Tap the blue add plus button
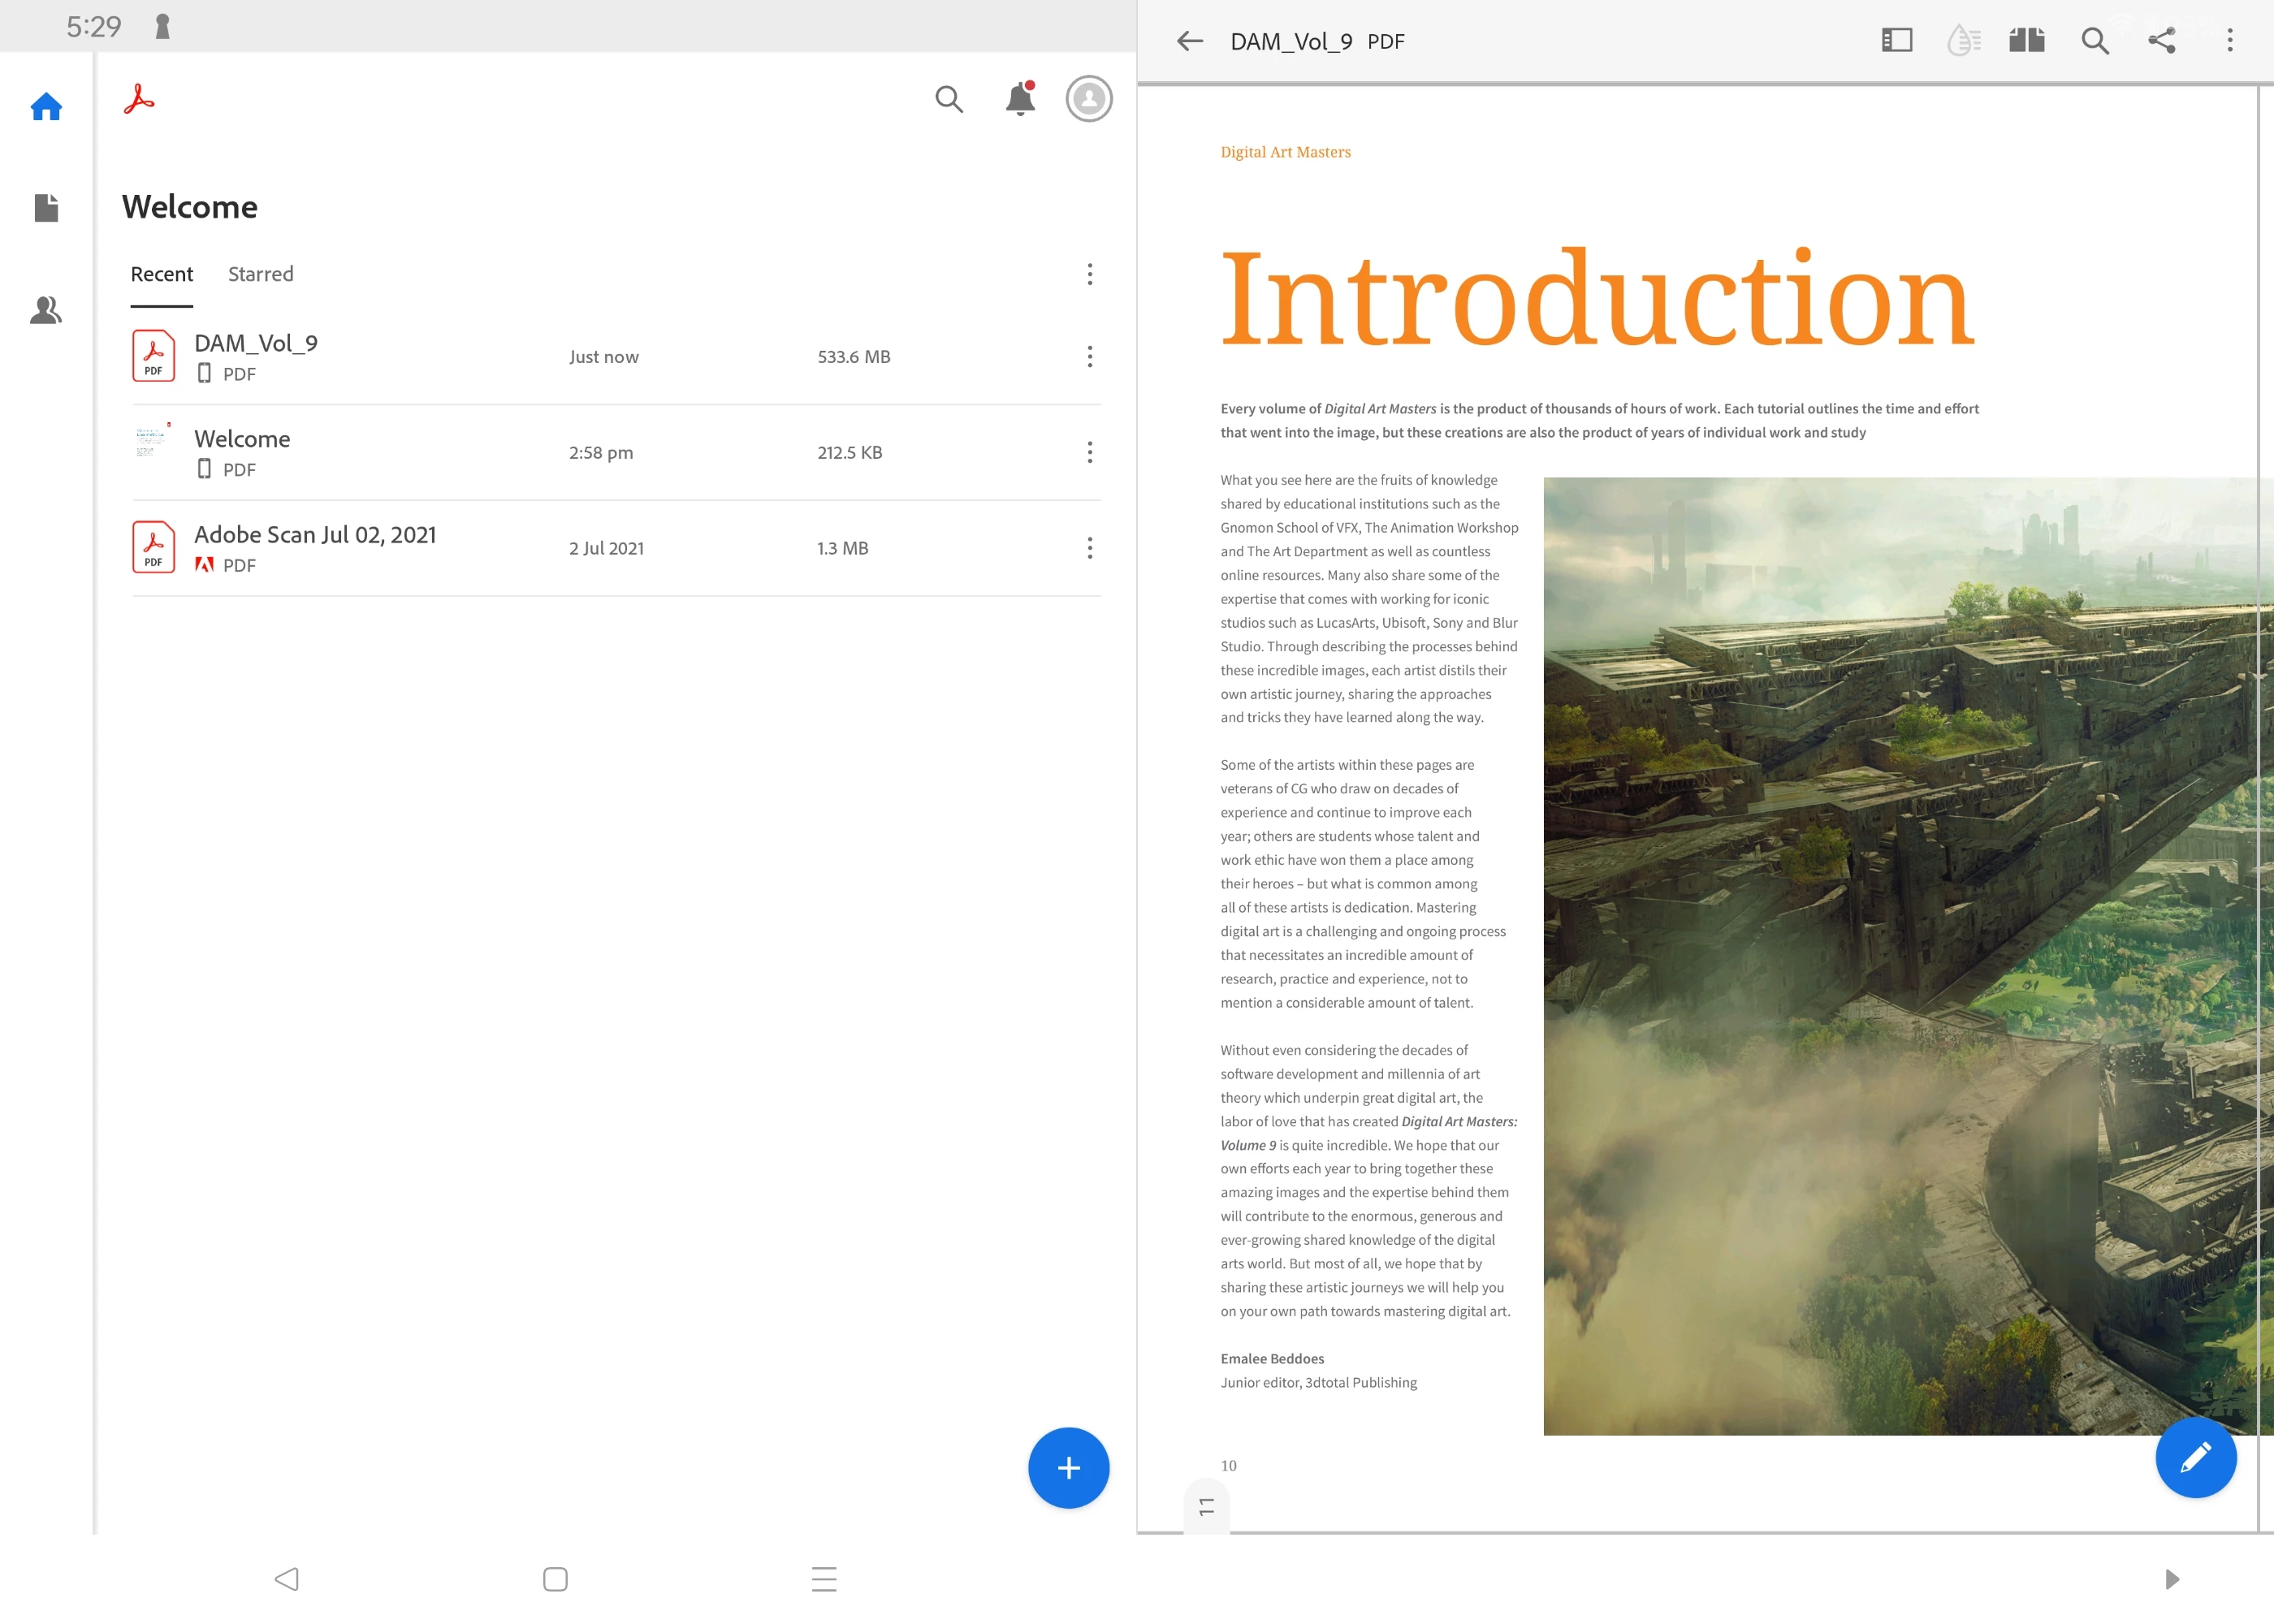 point(1068,1467)
